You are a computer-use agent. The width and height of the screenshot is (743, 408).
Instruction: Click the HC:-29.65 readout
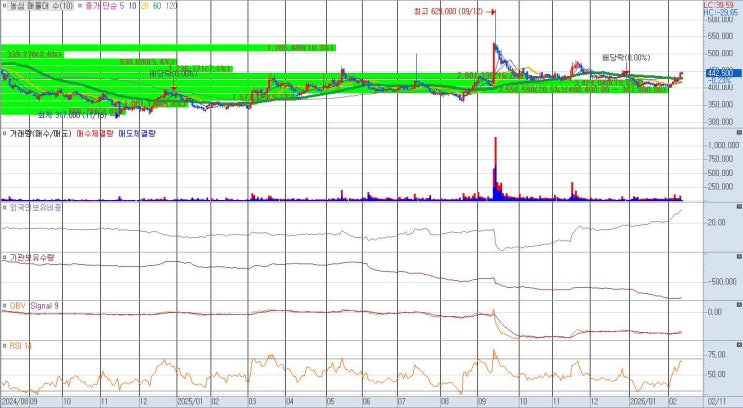(x=720, y=12)
